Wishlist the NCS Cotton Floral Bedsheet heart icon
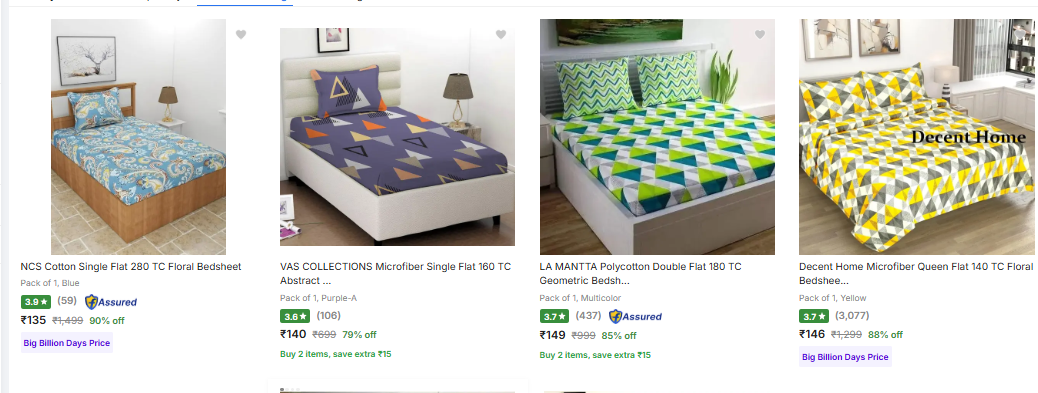 pyautogui.click(x=241, y=34)
